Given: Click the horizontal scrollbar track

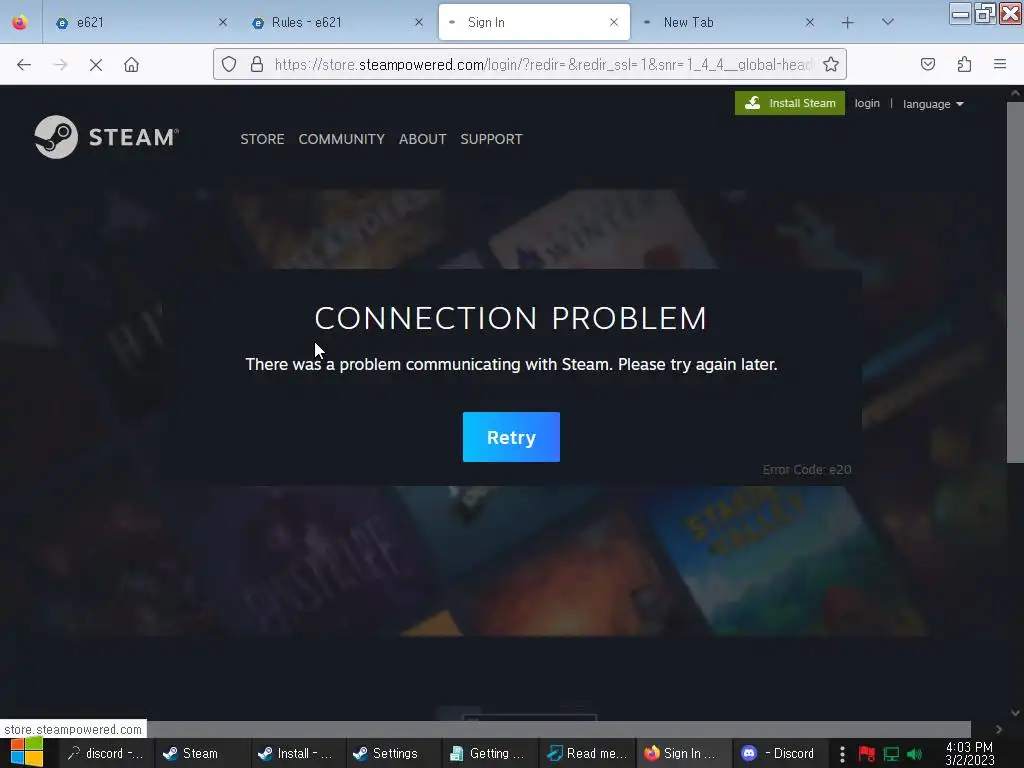Looking at the screenshot, I should click(559, 729).
